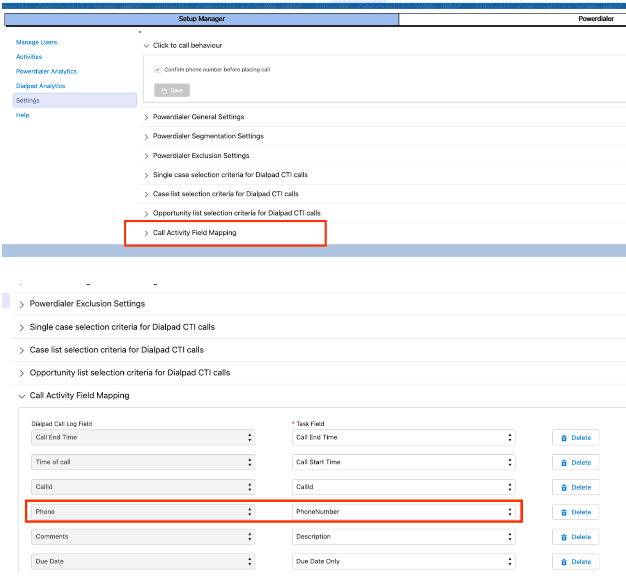The width and height of the screenshot is (626, 583).
Task: Toggle Confirm phone number before placing call
Action: (x=157, y=69)
